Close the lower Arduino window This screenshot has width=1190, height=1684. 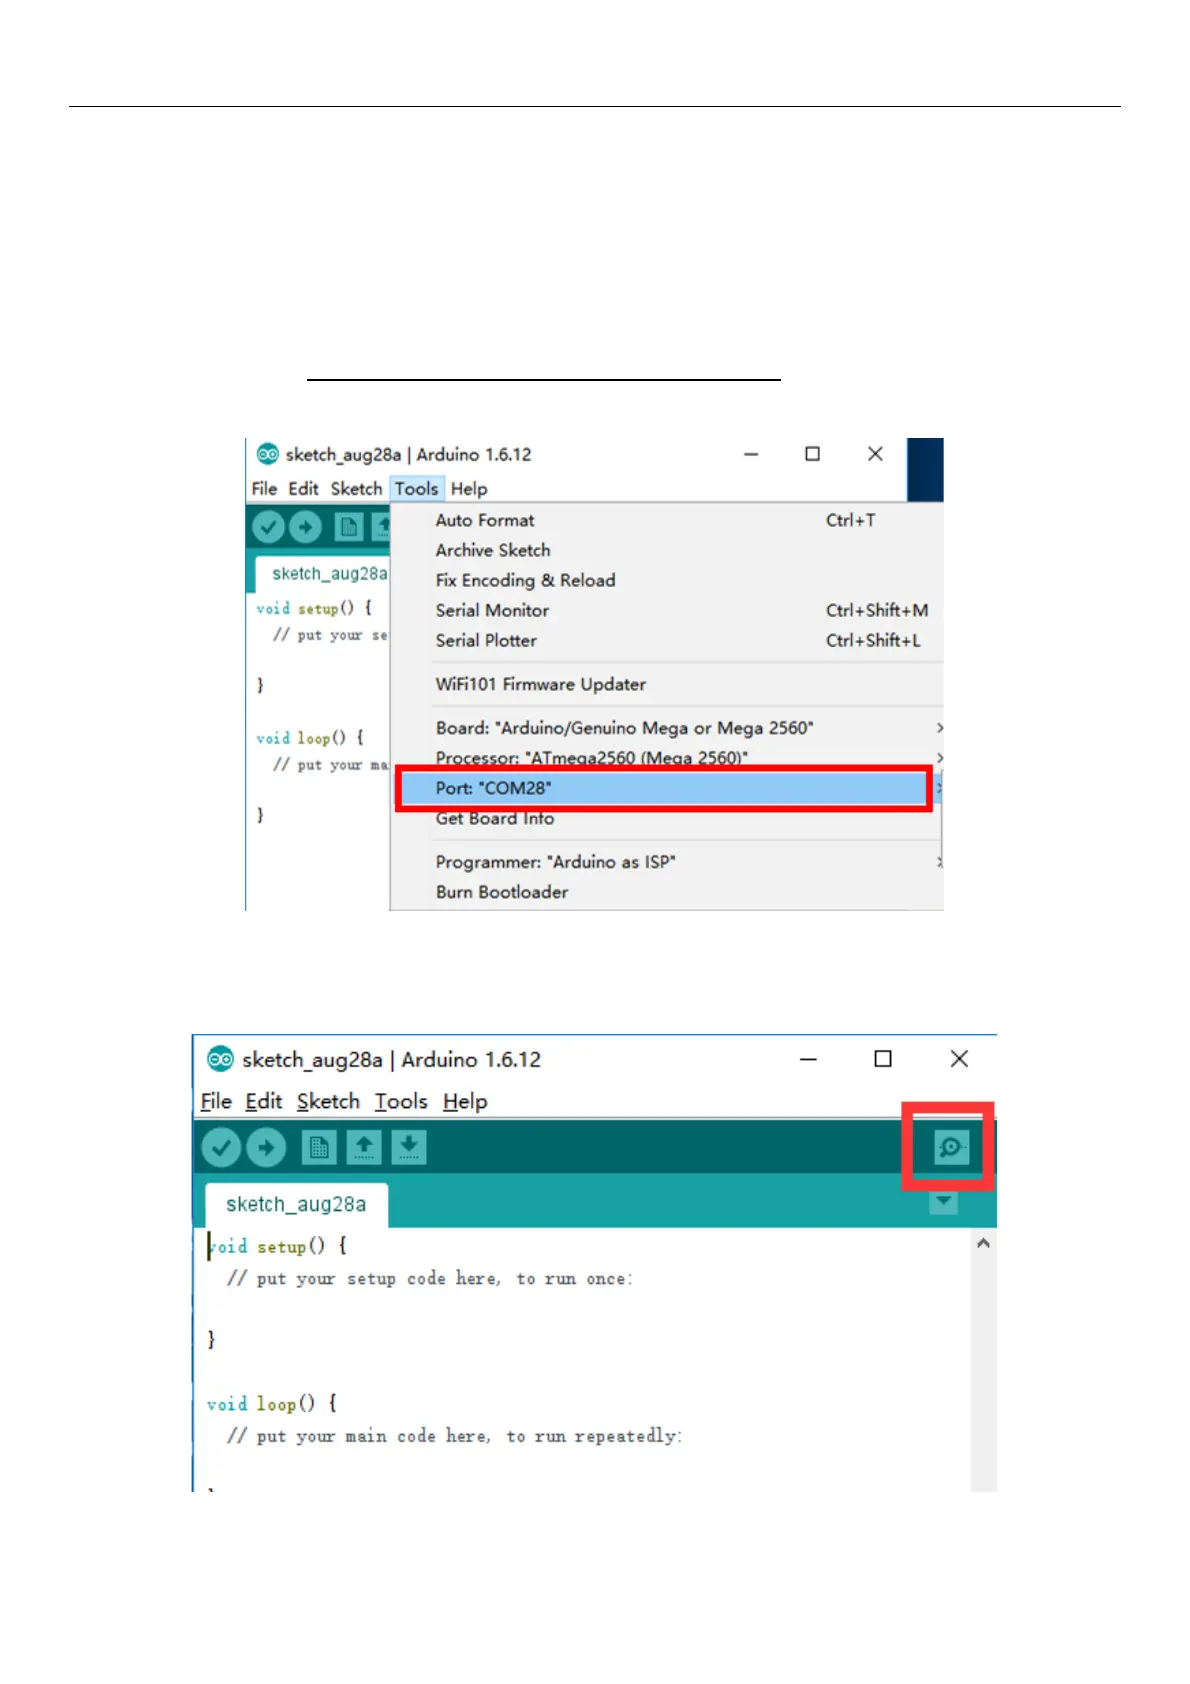(x=959, y=1059)
